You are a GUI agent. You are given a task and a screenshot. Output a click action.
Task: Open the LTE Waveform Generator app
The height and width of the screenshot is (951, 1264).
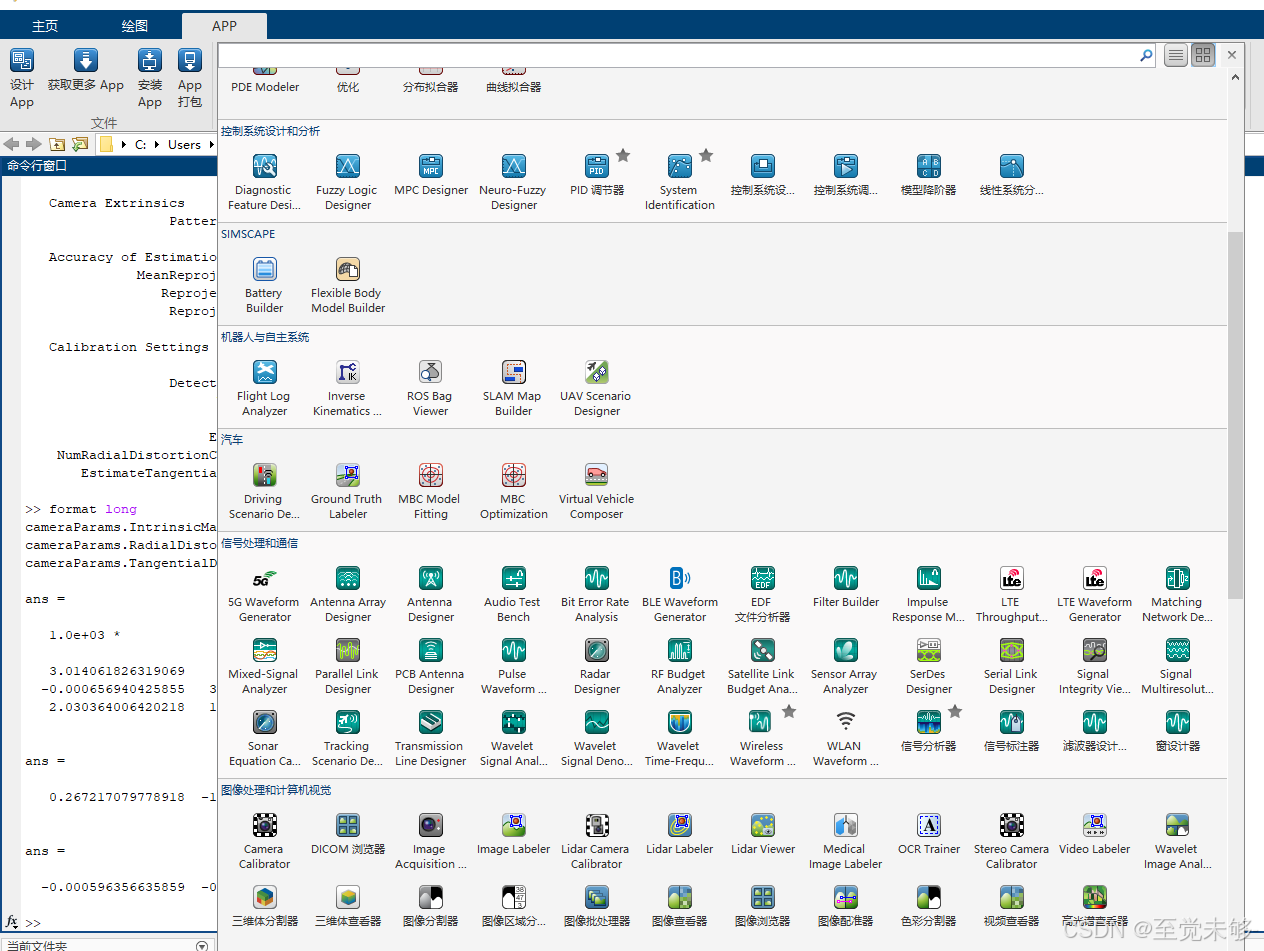click(x=1095, y=594)
